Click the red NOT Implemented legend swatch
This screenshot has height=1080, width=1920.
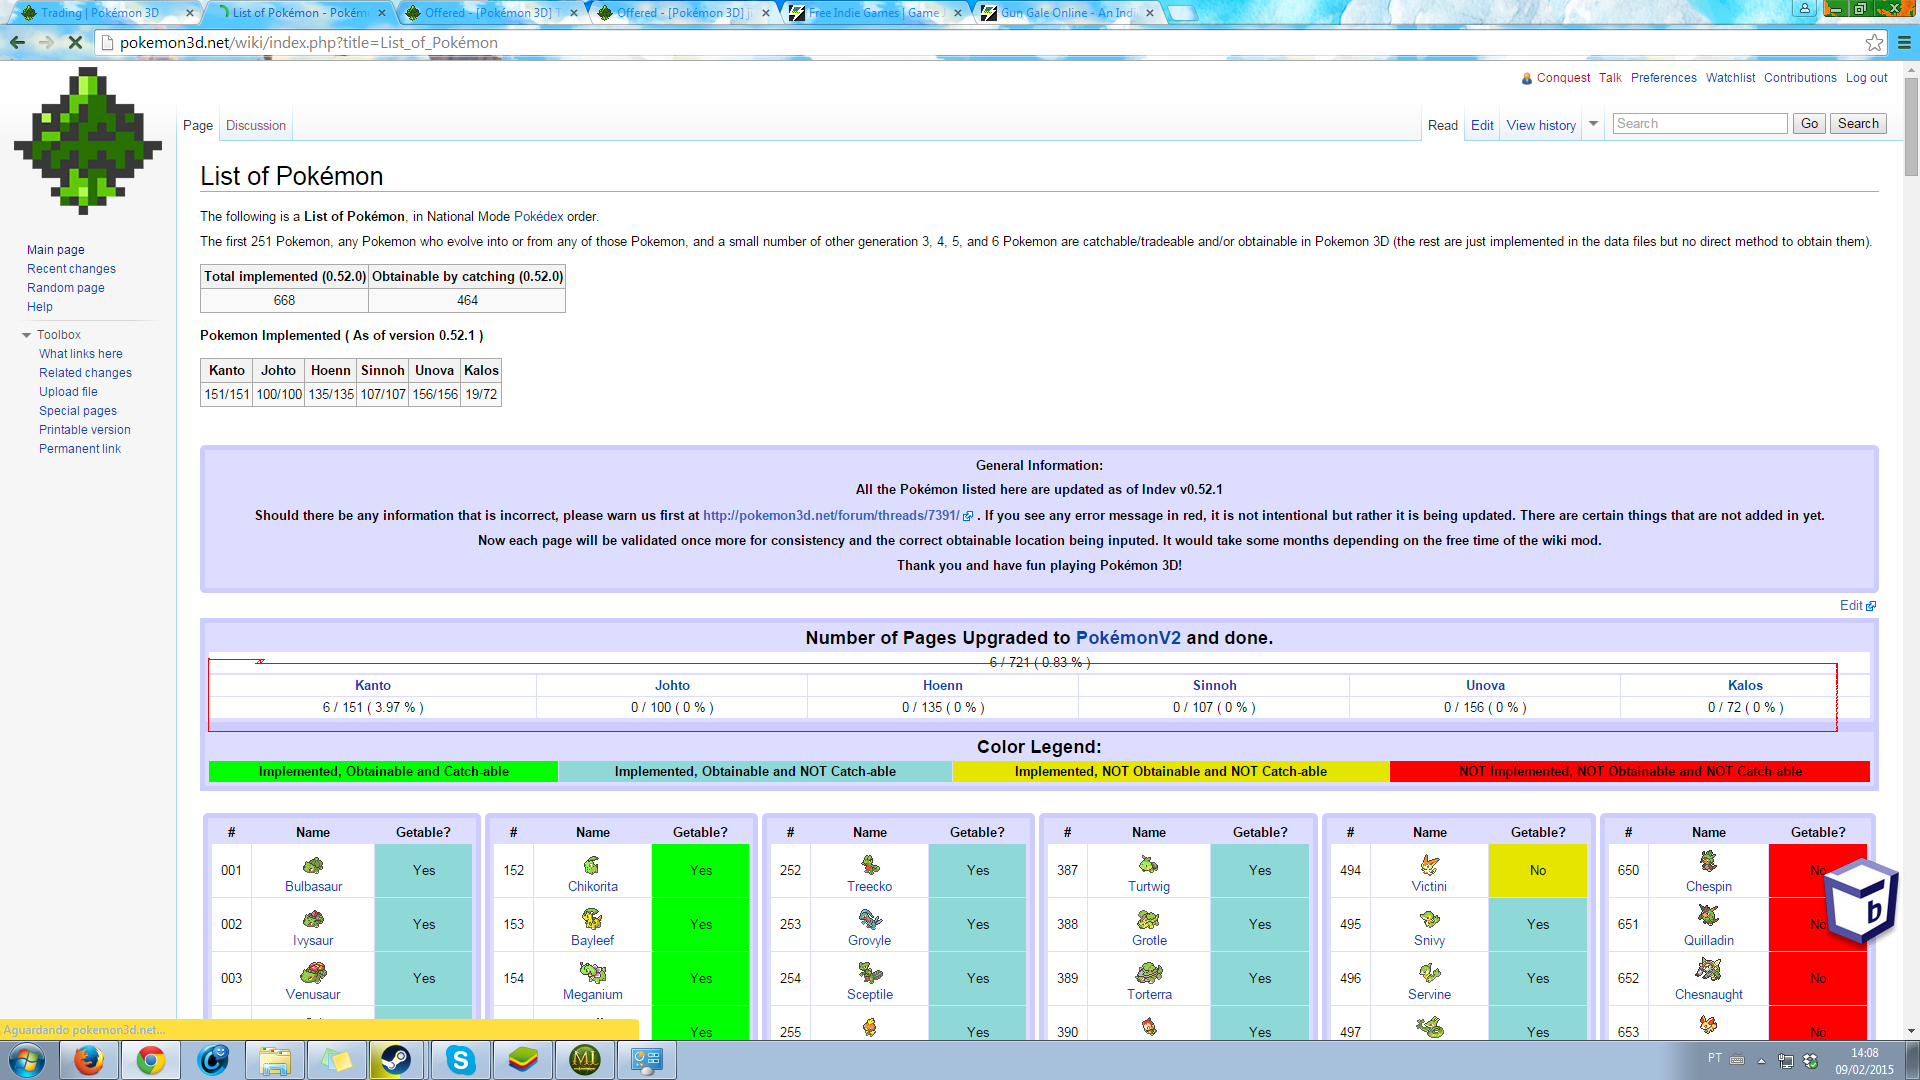coord(1630,772)
